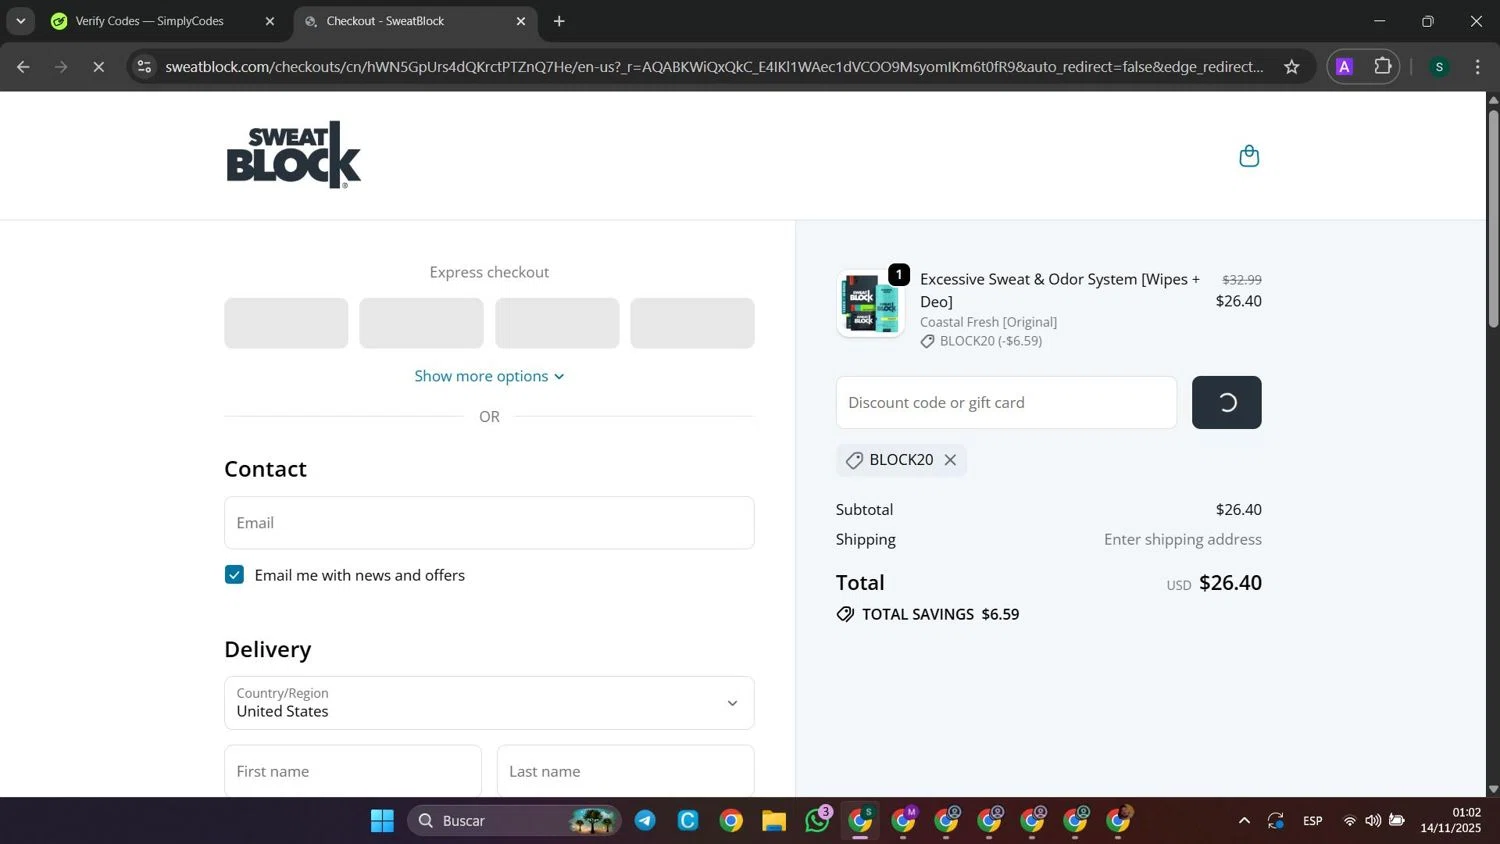Open the shopping bag cart icon
Image resolution: width=1500 pixels, height=844 pixels.
tap(1249, 156)
